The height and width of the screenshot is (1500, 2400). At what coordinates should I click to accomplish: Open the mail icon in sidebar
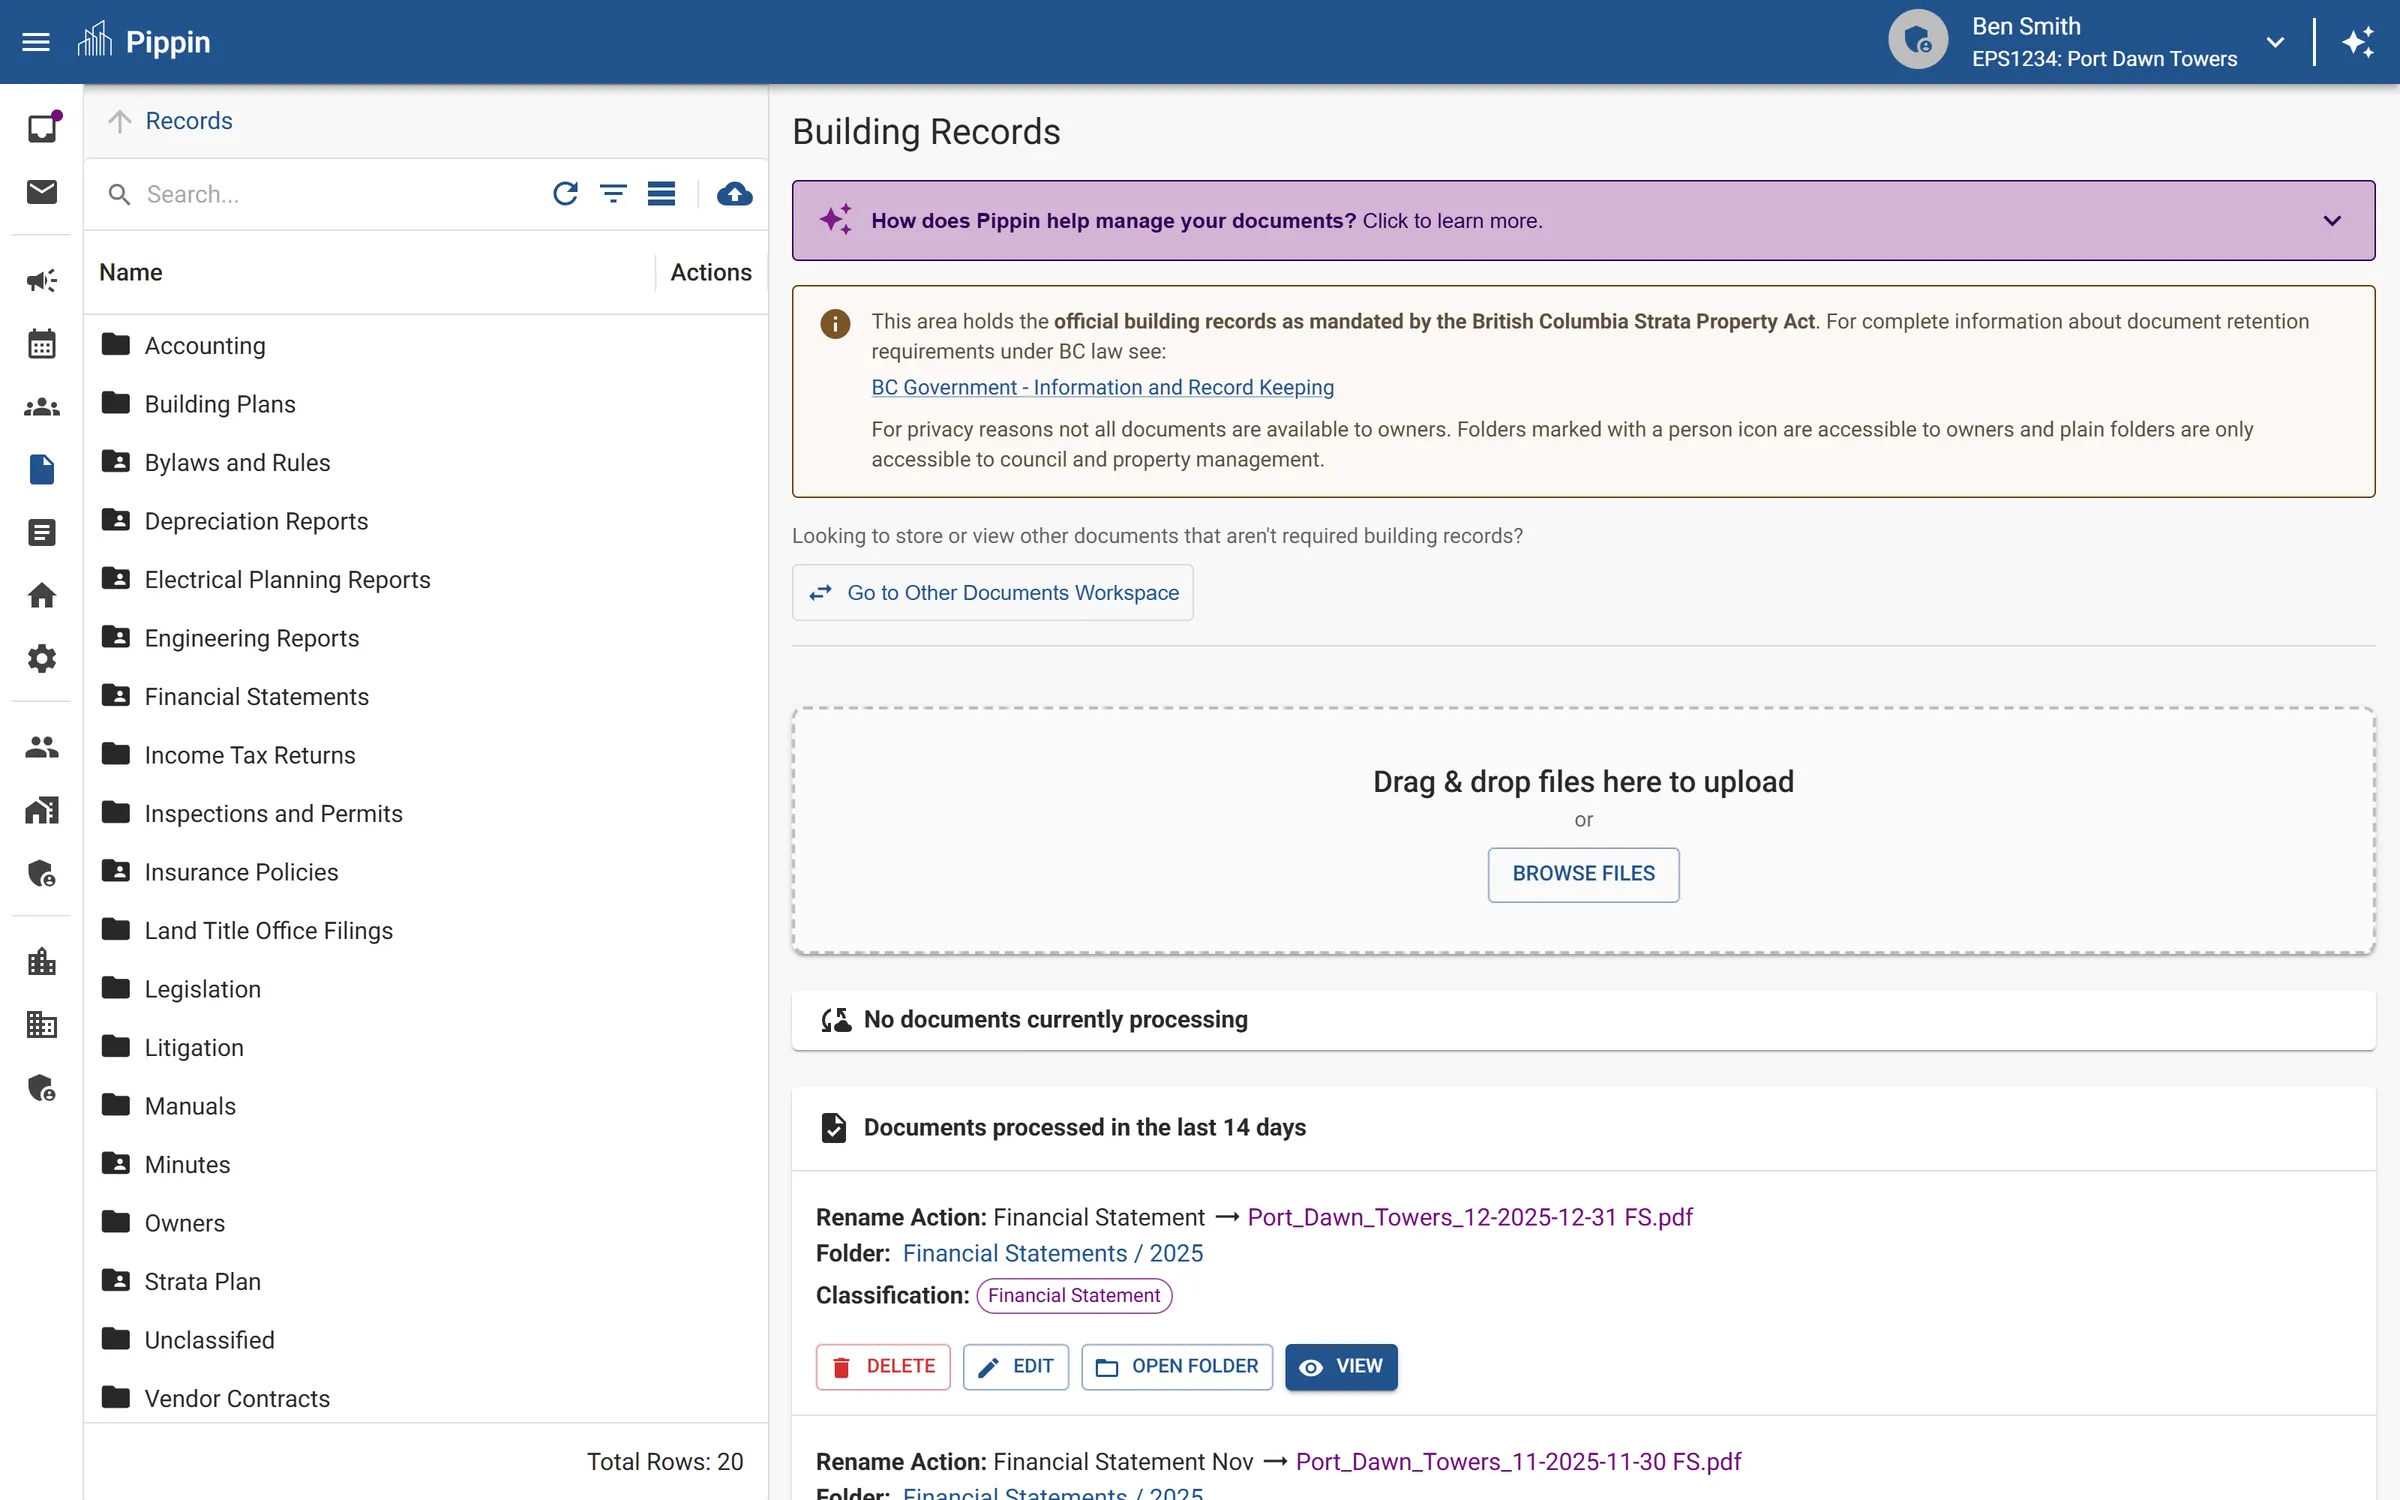point(41,191)
